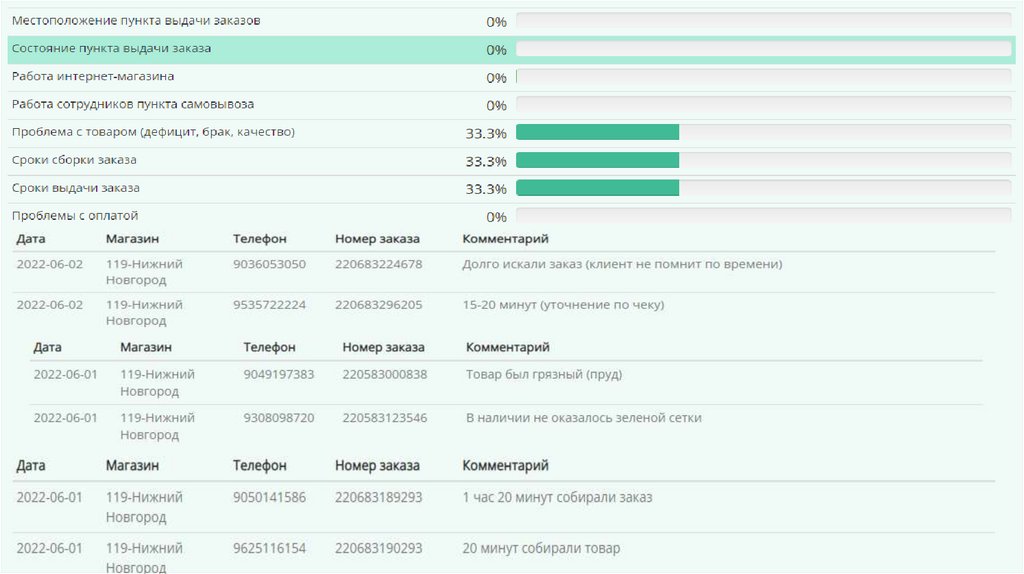The image size is (1024, 574).
Task: Click phone number 9050141586
Action: pyautogui.click(x=269, y=497)
